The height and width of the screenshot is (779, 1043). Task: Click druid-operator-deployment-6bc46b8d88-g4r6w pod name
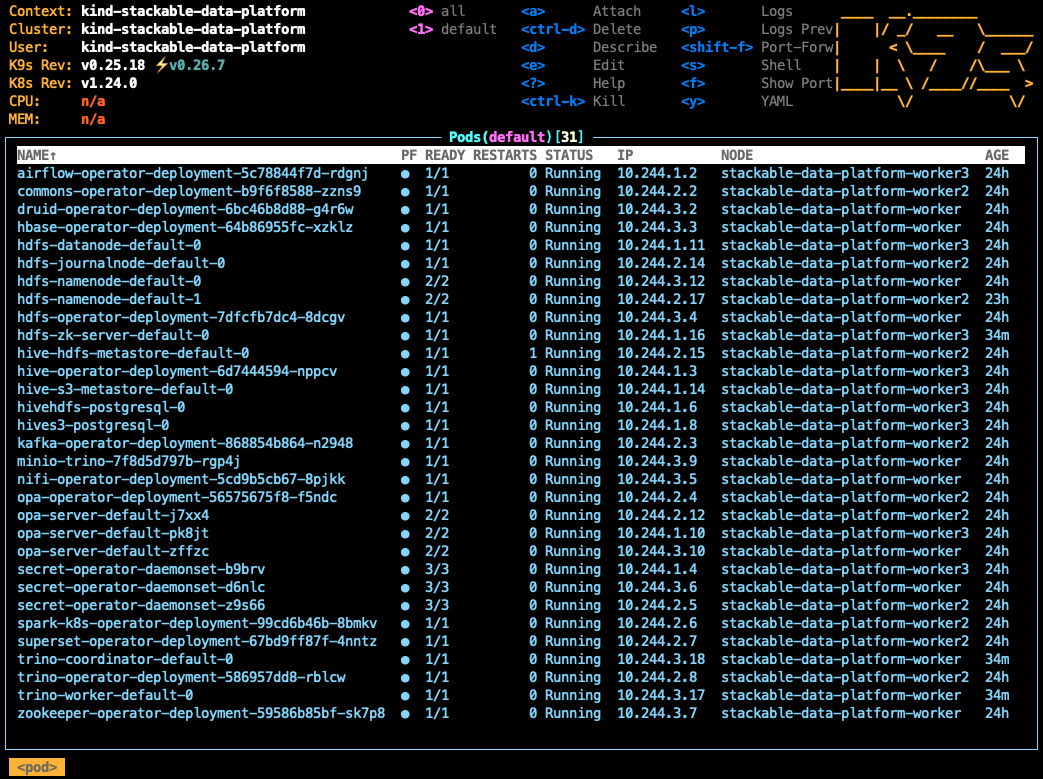(x=186, y=209)
